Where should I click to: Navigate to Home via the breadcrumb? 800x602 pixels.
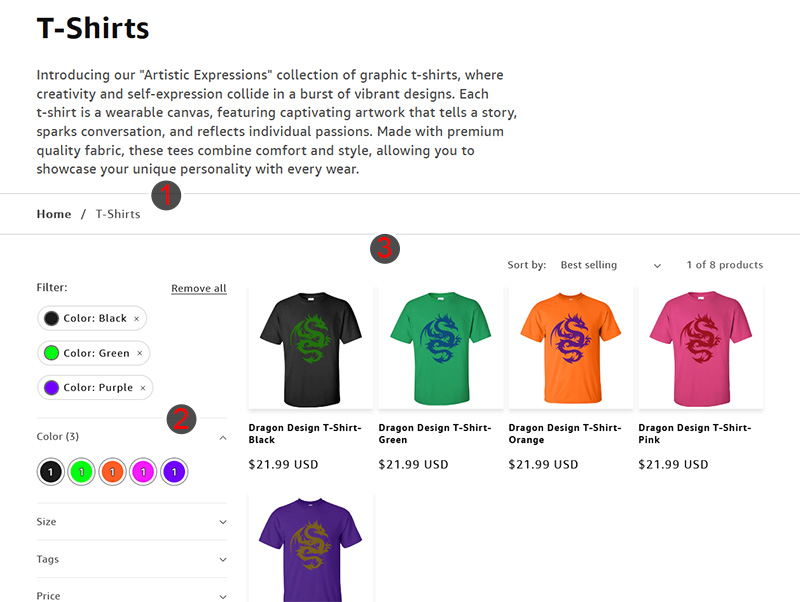coord(53,214)
